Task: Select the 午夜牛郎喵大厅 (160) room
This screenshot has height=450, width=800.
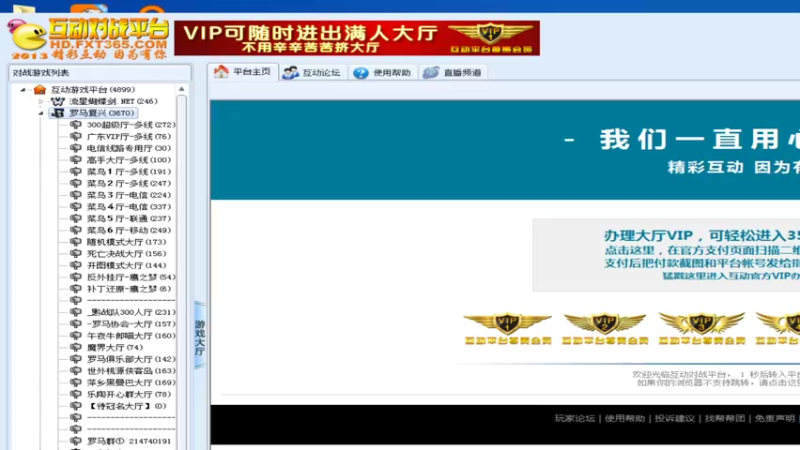Action: (x=131, y=336)
